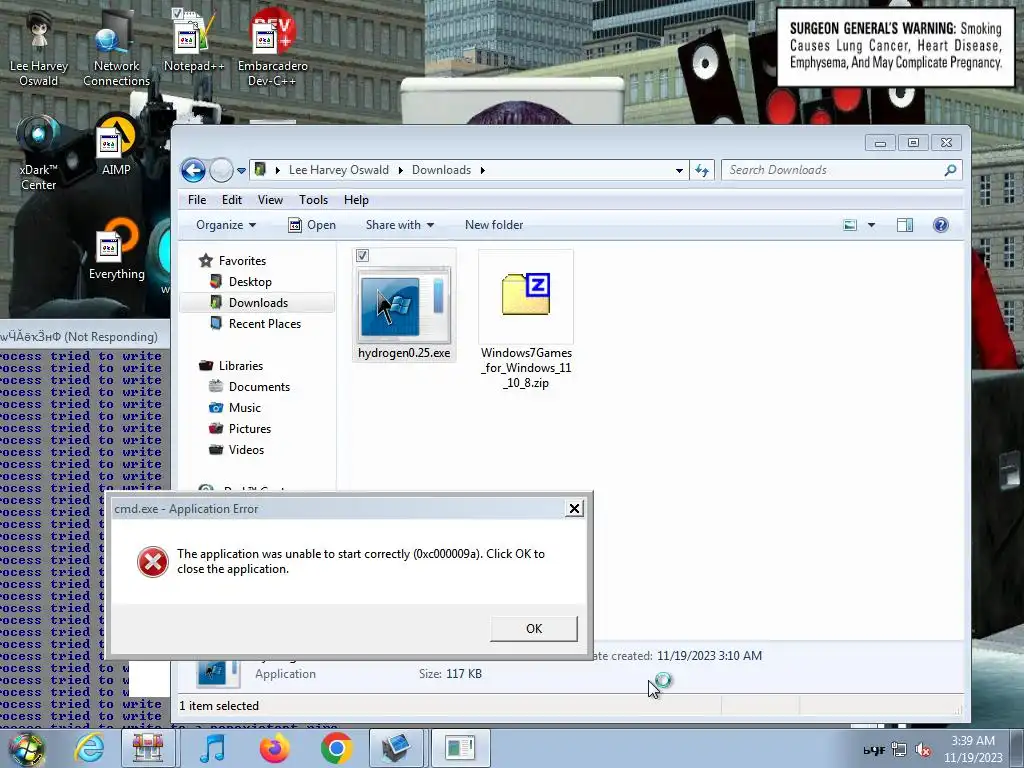Viewport: 1024px width, 768px height.
Task: Open the Lee Harvey Oswald desktop icon
Action: tap(39, 49)
